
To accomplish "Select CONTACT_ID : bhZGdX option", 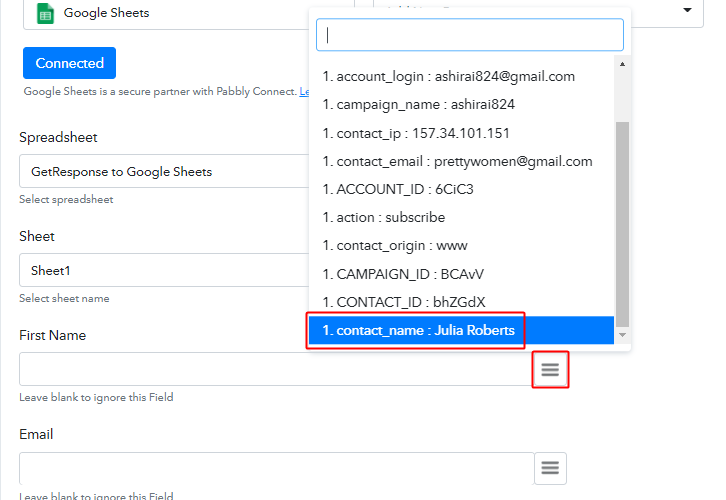I will 461,302.
